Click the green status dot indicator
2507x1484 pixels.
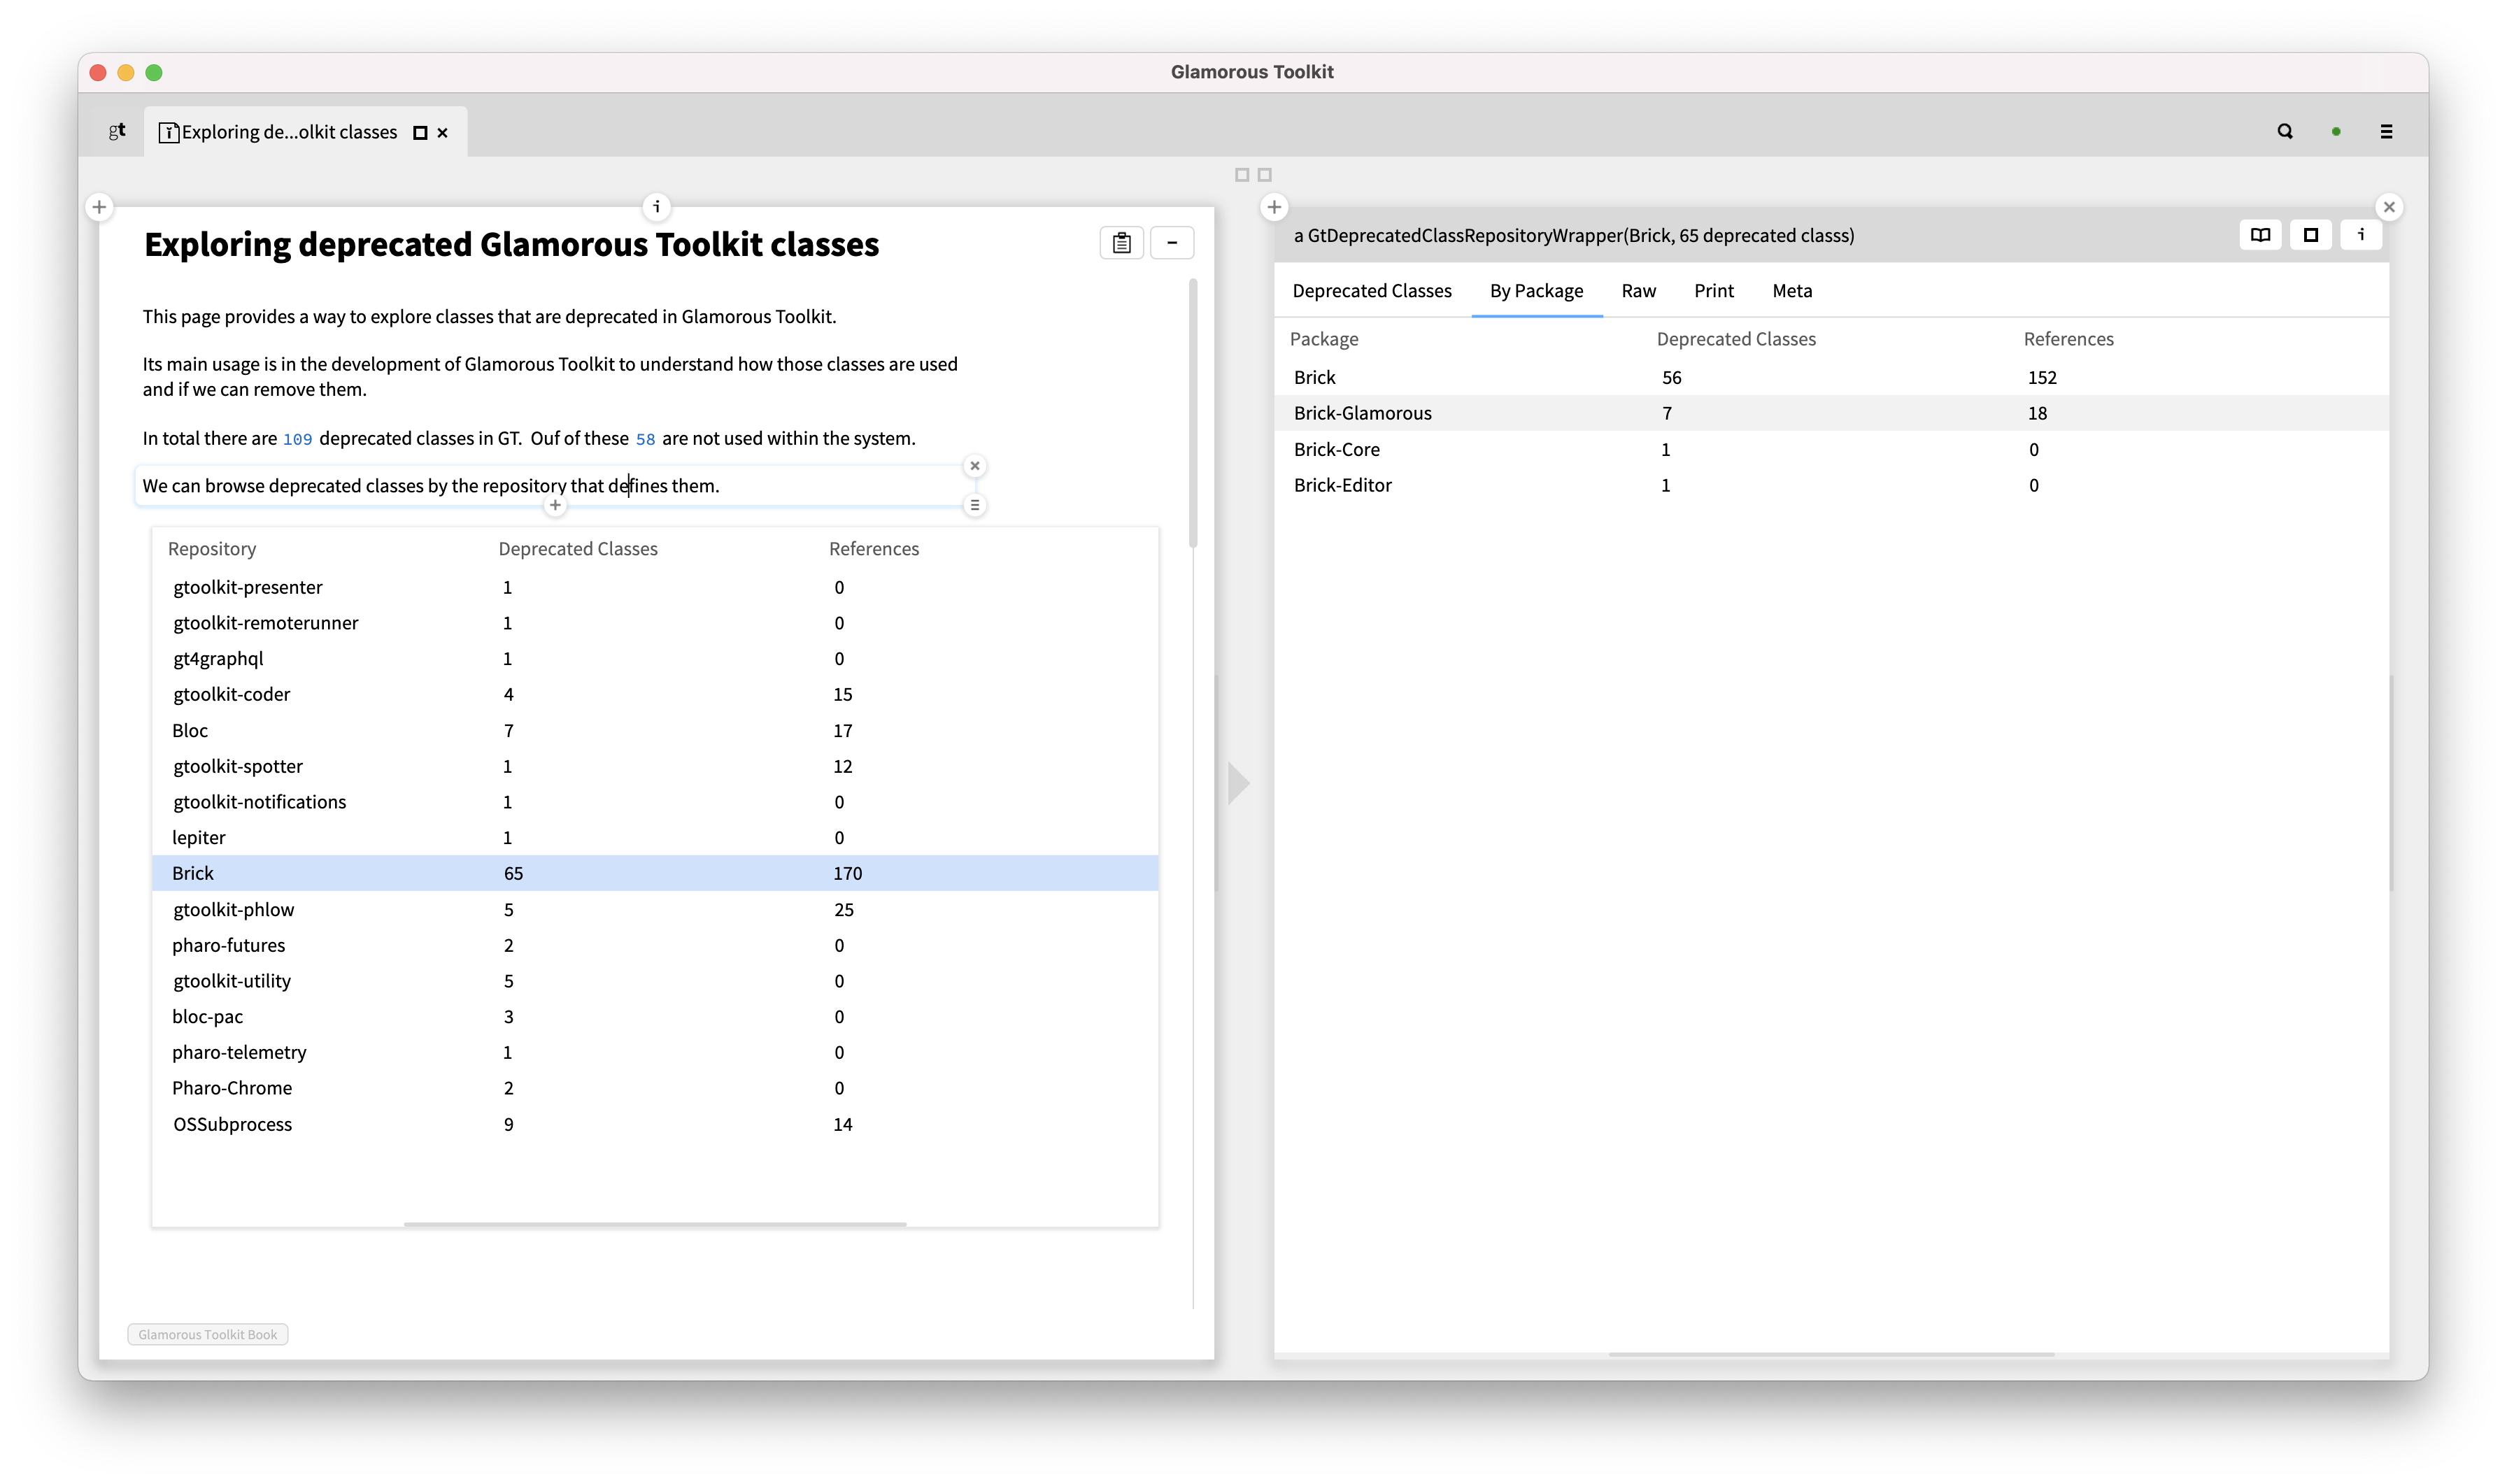pos(2336,132)
